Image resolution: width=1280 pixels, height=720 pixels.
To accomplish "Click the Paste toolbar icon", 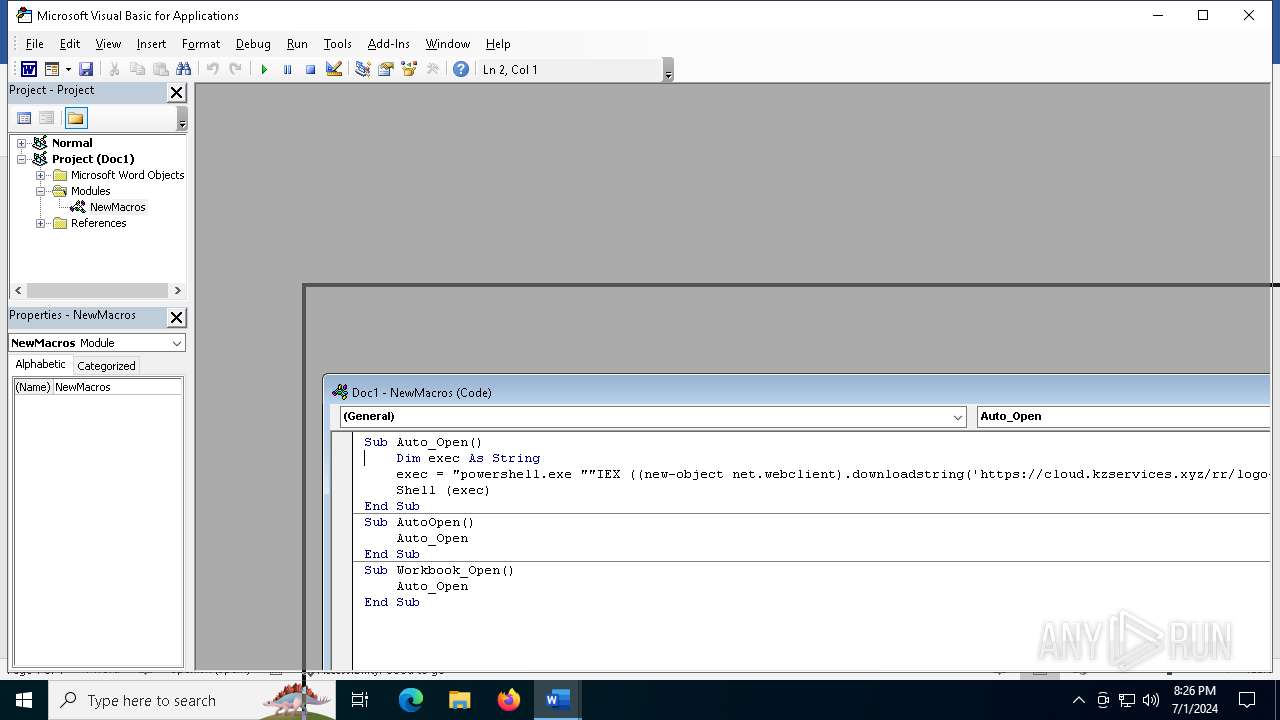I will click(160, 69).
